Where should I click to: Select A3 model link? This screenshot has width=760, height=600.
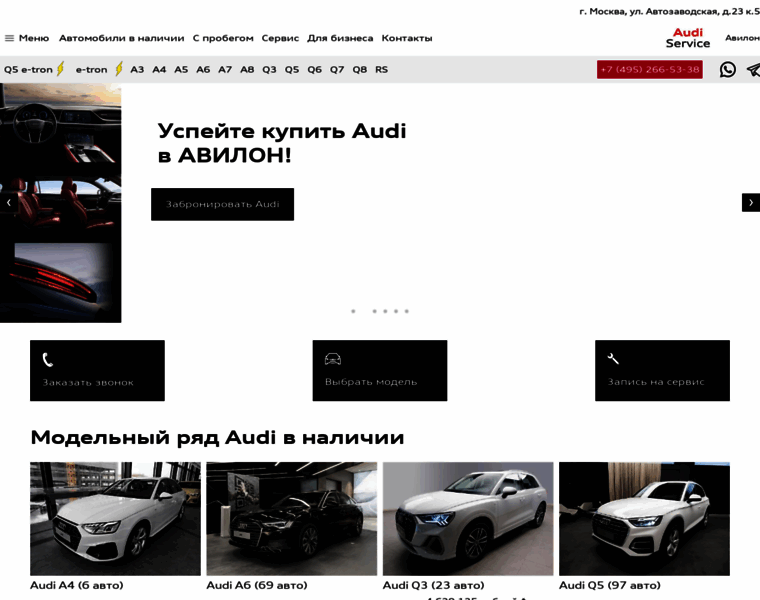point(137,69)
